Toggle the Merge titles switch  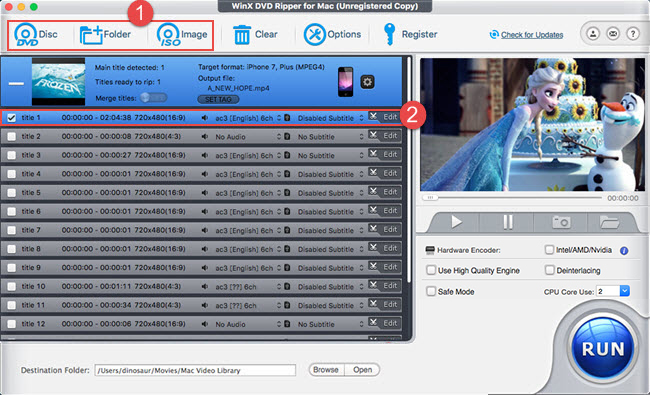[x=153, y=98]
